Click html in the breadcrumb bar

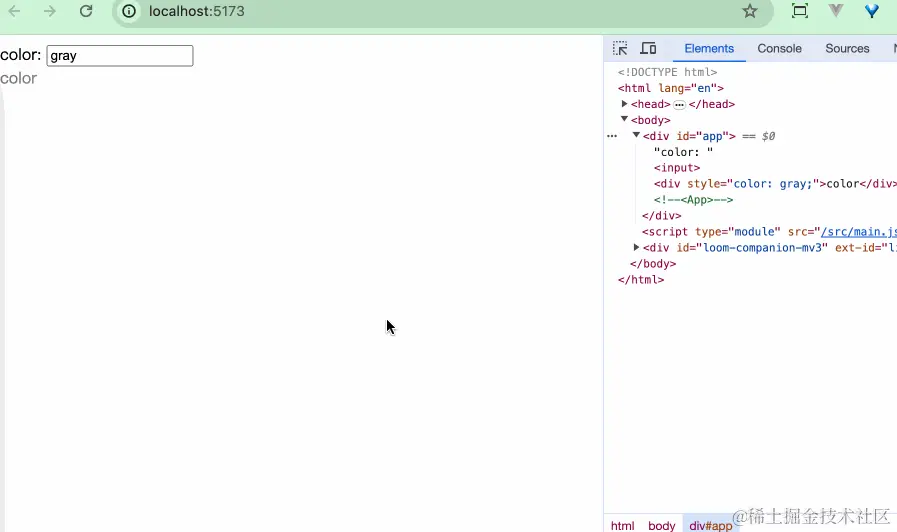(x=622, y=526)
